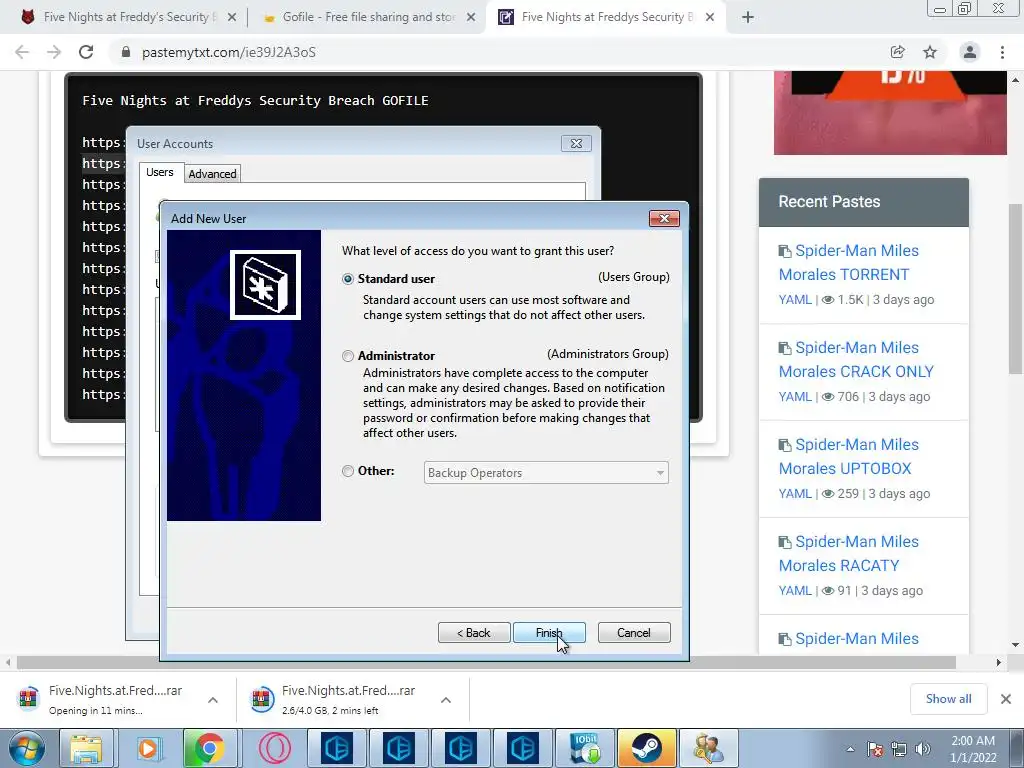The image size is (1024, 768).
Task: Go forward in browser history
Action: point(54,52)
